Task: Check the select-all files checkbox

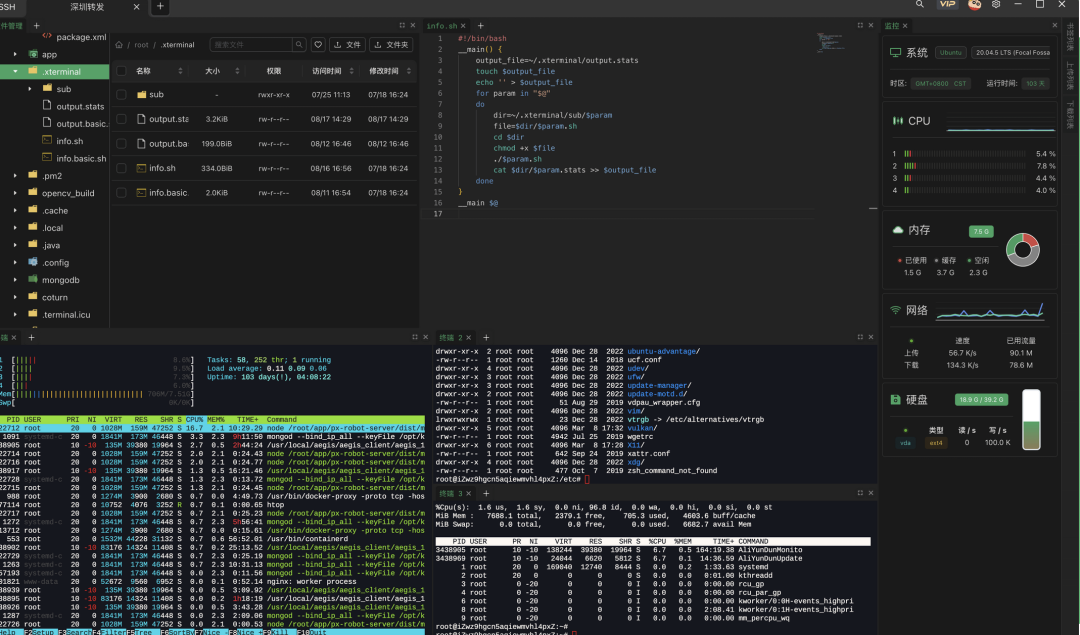Action: tap(121, 71)
